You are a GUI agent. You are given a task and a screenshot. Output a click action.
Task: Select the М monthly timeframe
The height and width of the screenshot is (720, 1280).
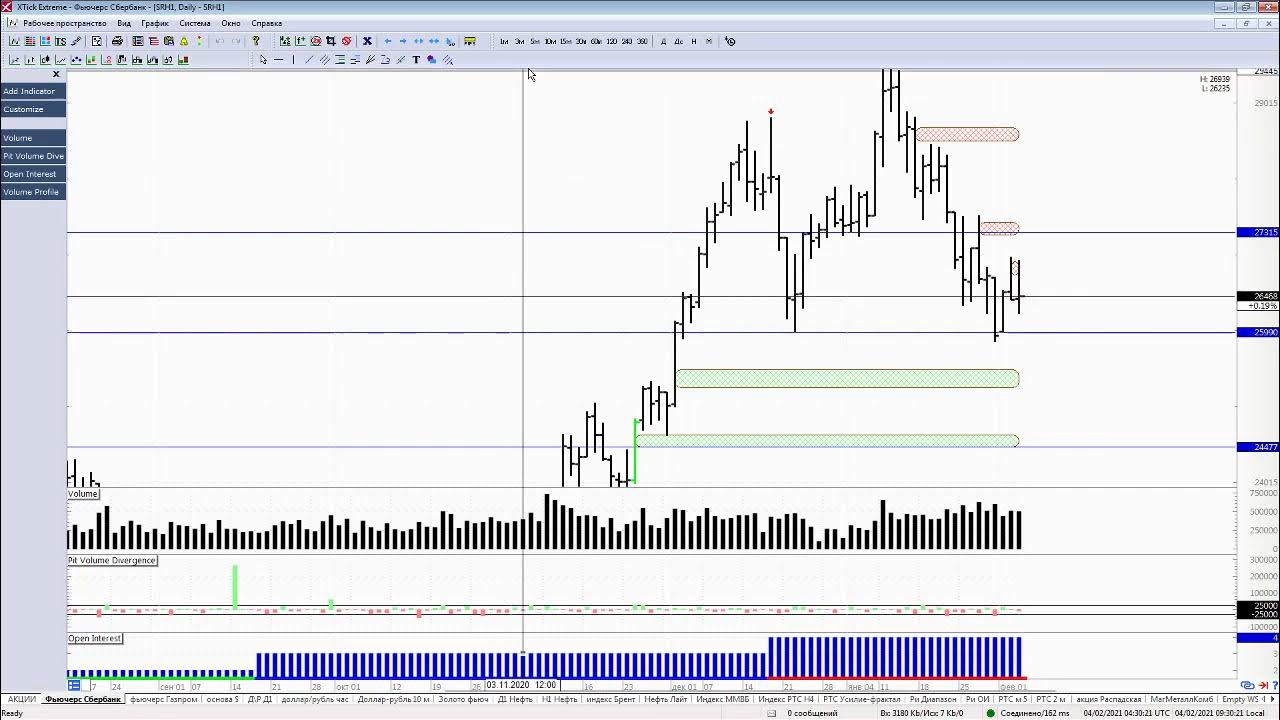pyautogui.click(x=709, y=41)
